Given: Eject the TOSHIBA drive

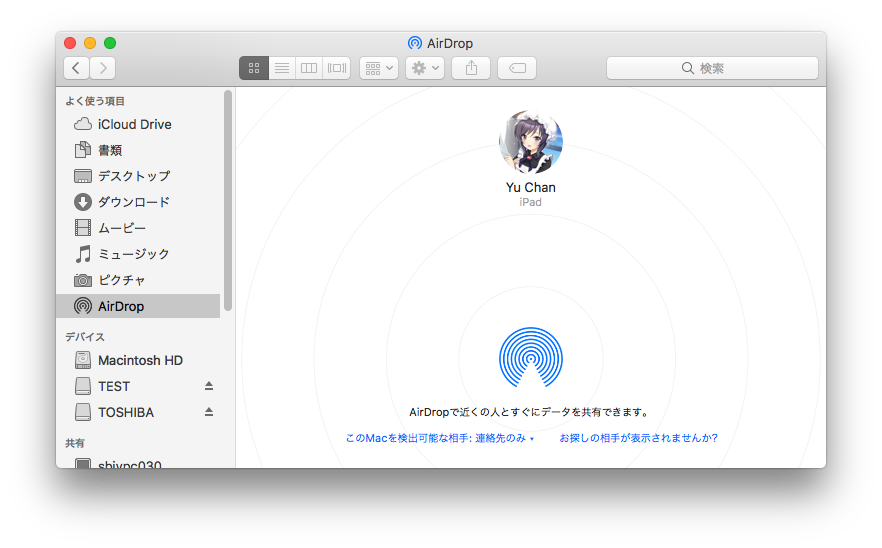Looking at the screenshot, I should tap(209, 412).
